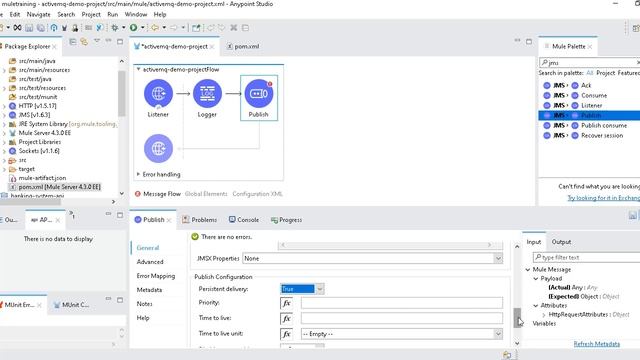The image size is (640, 360).
Task: Click the Collapse All icon in Package Explorer
Action: [73, 42]
